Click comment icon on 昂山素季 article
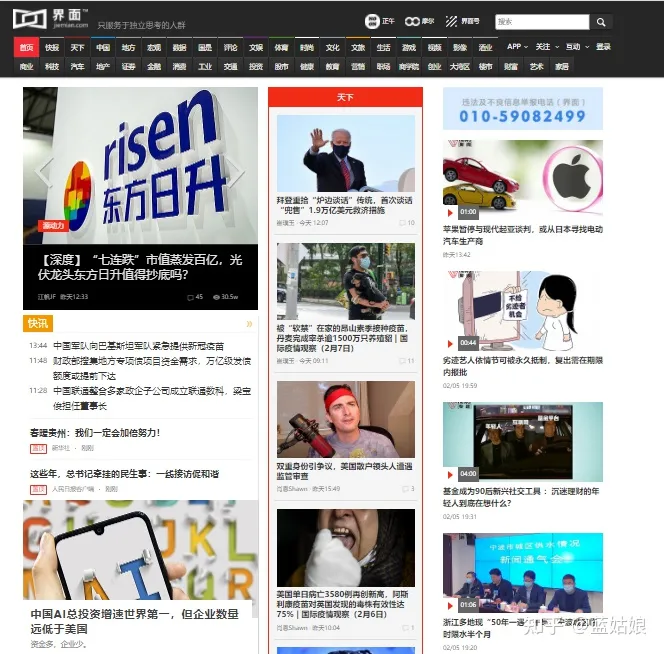This screenshot has height=654, width=664. click(402, 361)
